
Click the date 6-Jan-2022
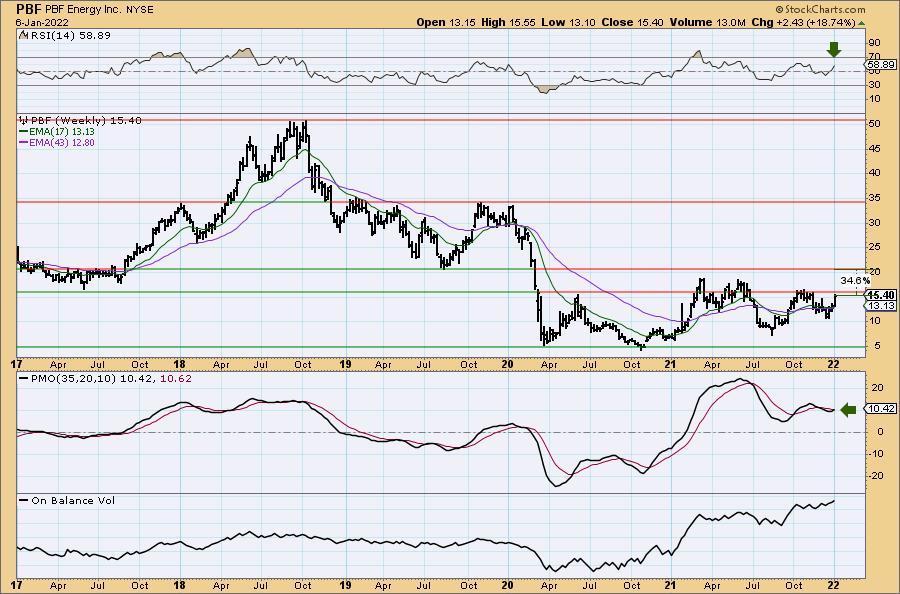click(42, 23)
